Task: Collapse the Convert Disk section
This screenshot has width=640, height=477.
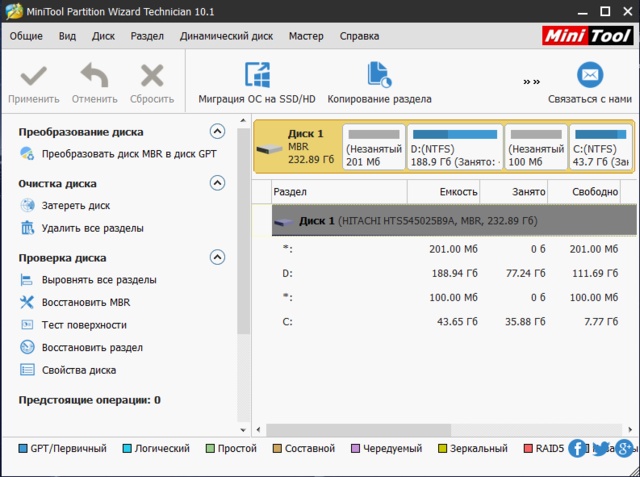Action: (x=217, y=132)
